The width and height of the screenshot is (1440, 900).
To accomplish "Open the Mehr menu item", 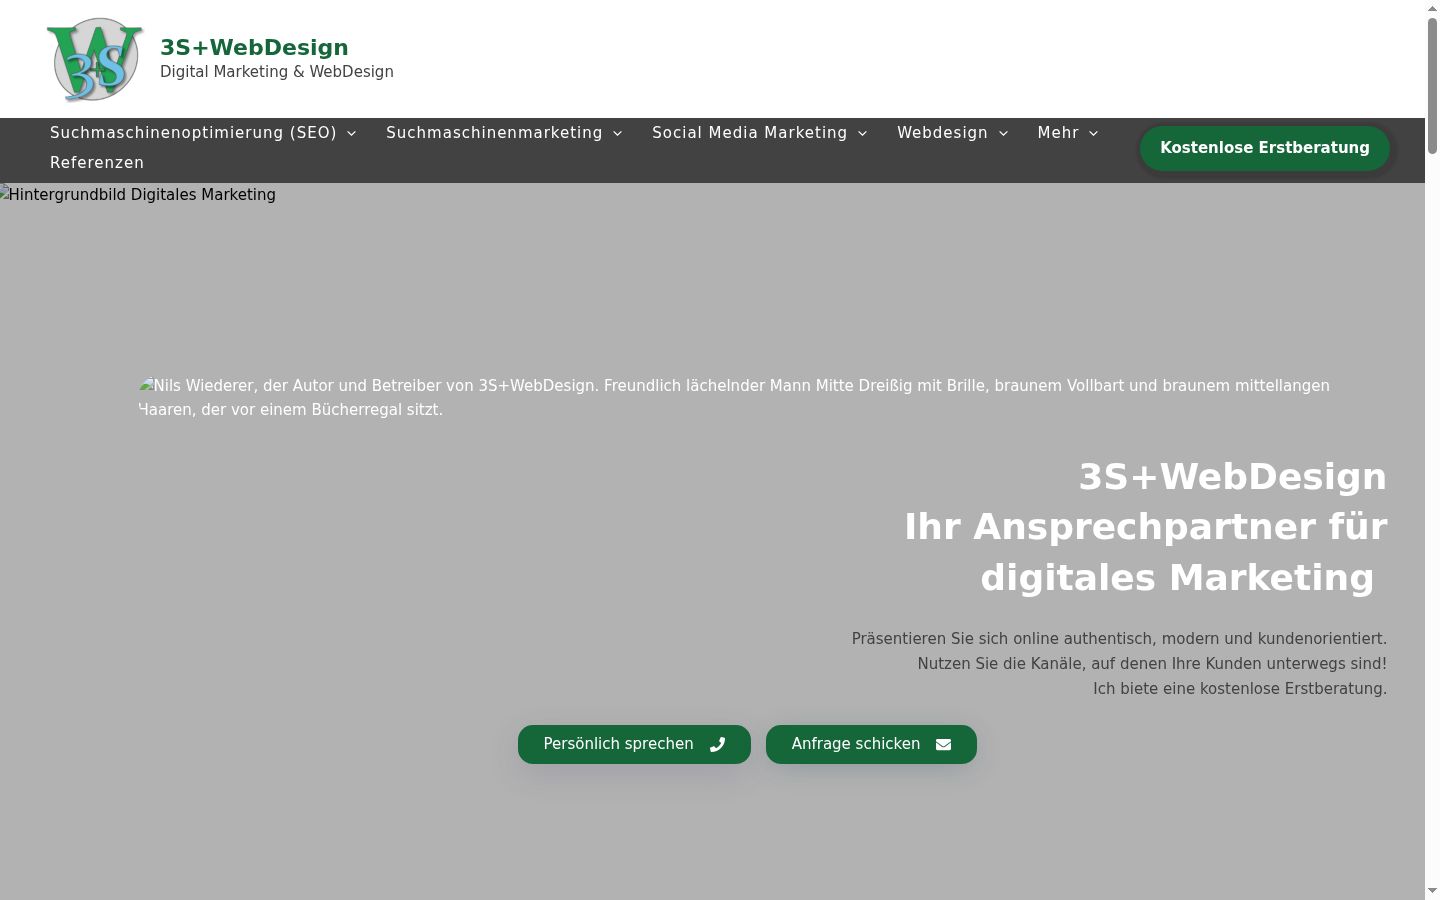I will click(x=1058, y=133).
